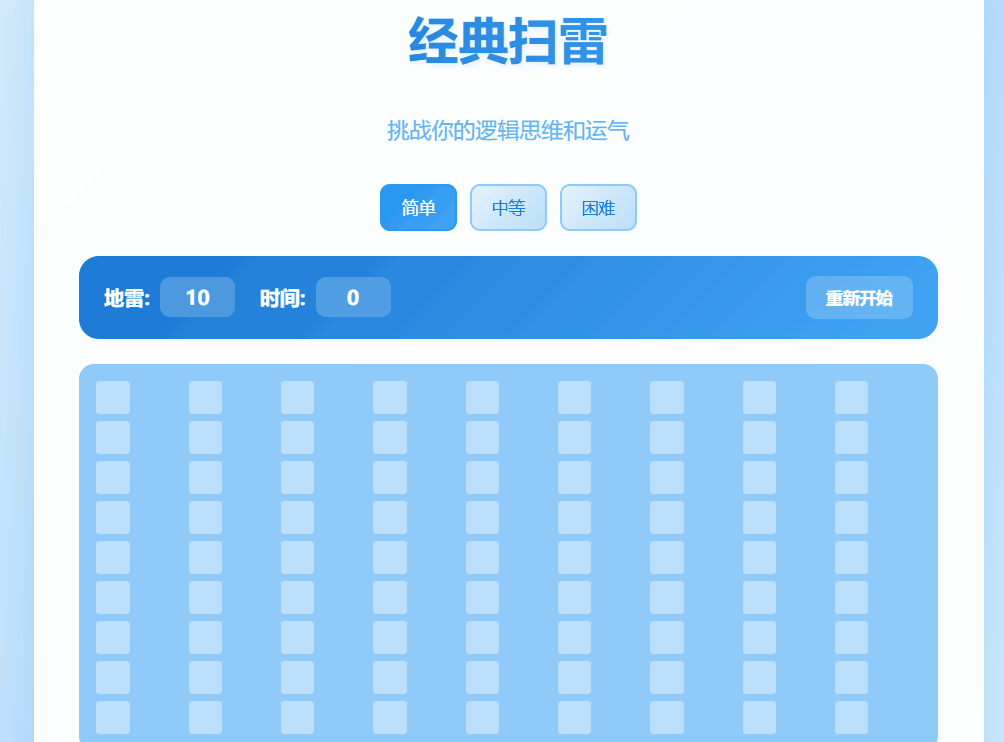Open the cell in row 2, column 7

[667, 437]
